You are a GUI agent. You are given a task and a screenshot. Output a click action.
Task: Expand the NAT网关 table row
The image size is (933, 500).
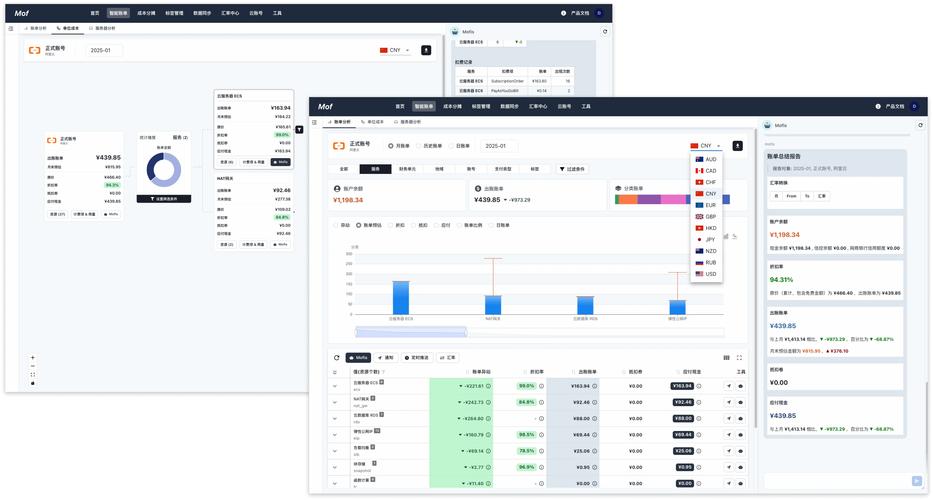pos(335,402)
